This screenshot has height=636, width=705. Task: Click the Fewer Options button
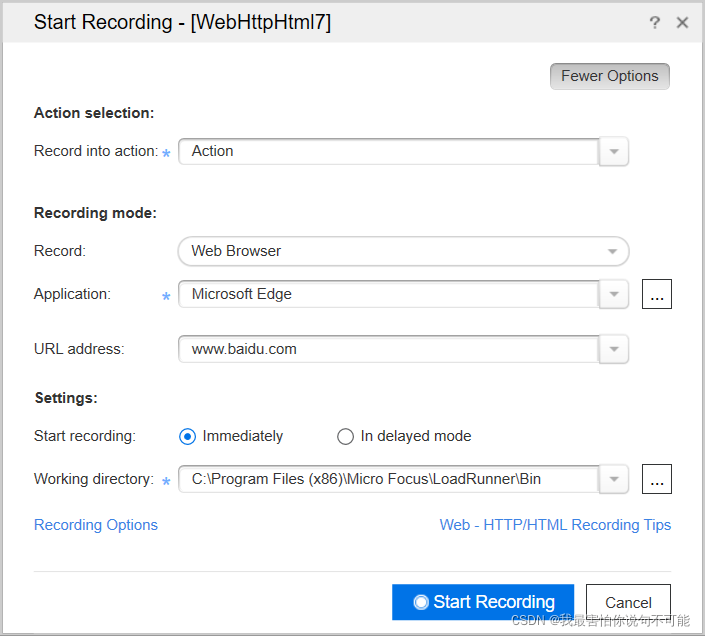[609, 76]
